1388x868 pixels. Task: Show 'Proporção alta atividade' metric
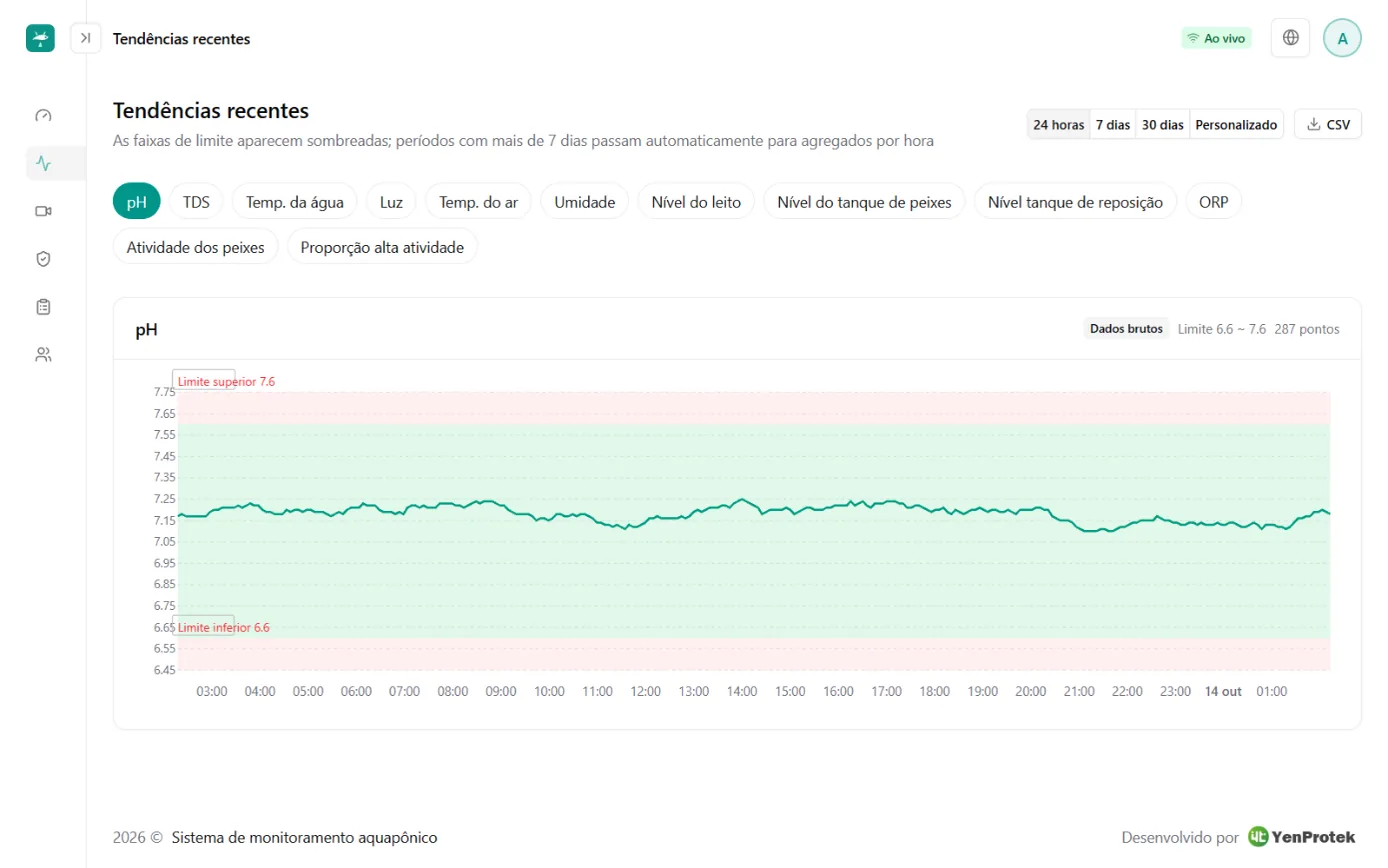(382, 247)
